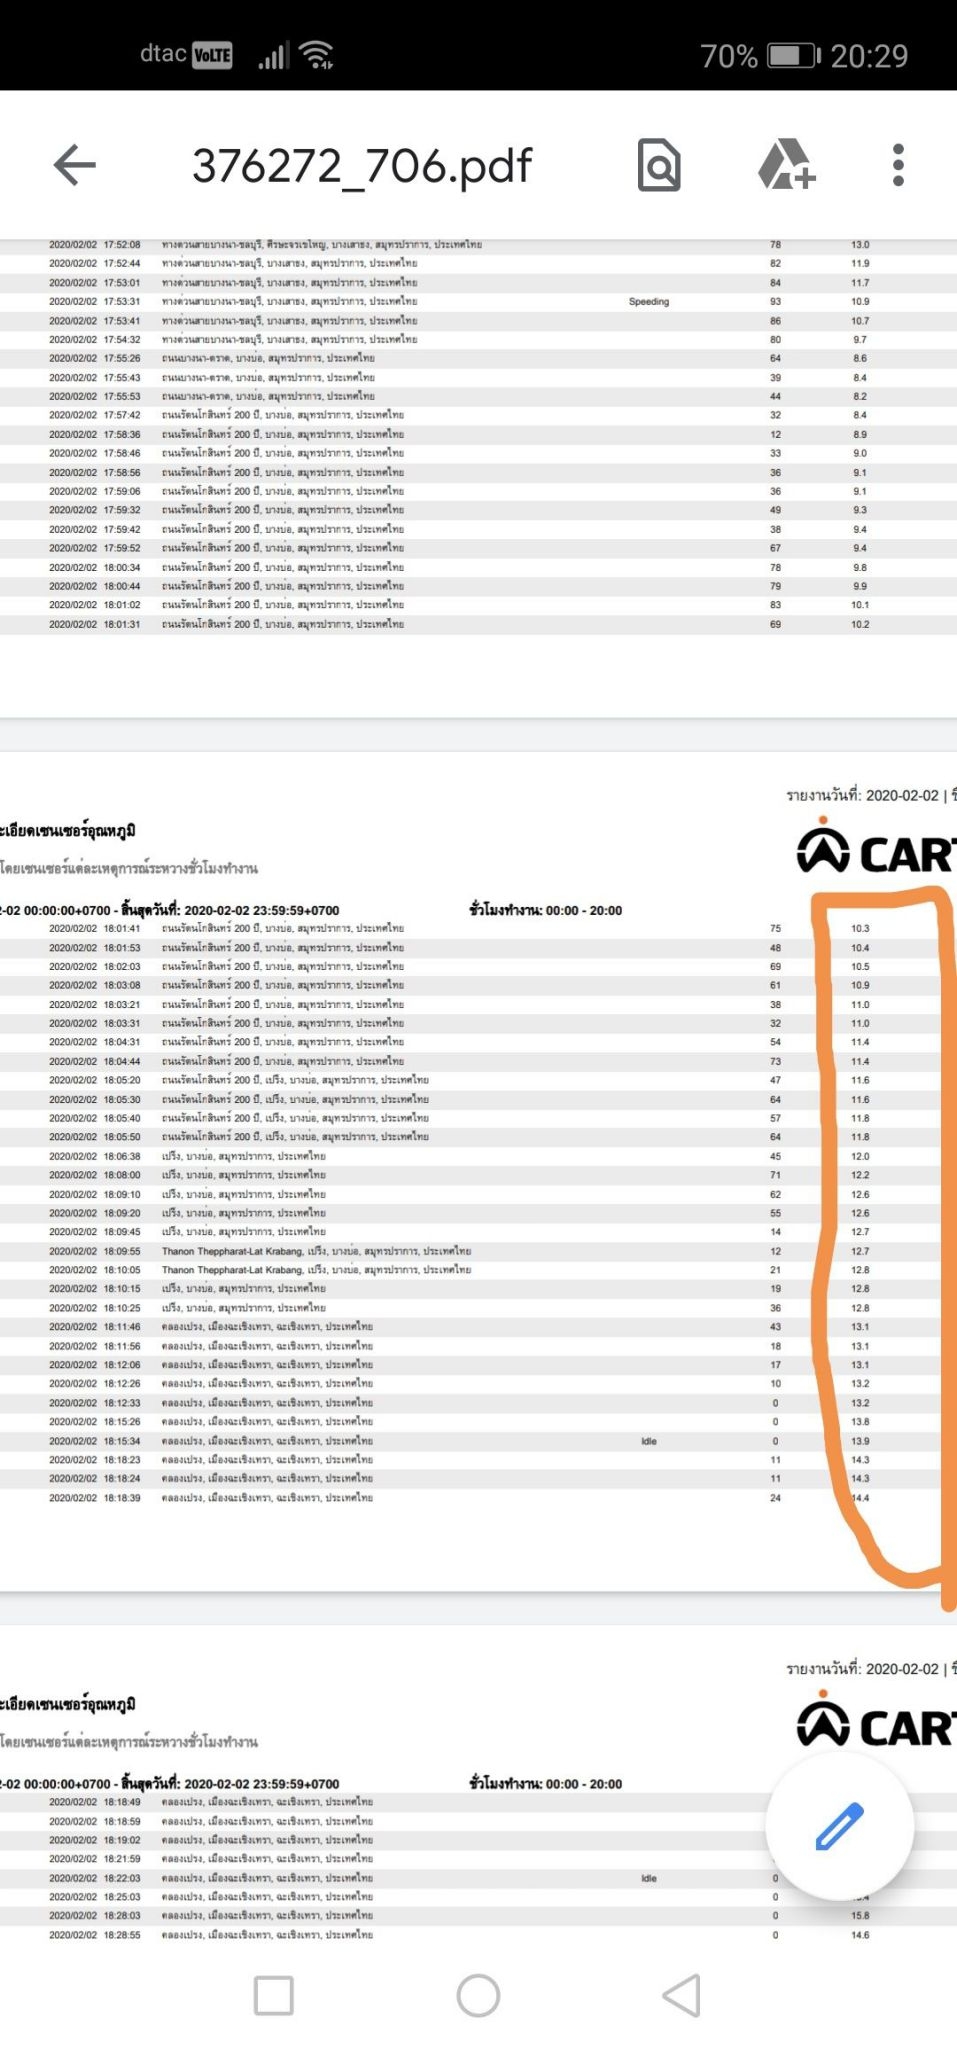Tap the 376272_706.pdf file title
The width and height of the screenshot is (957, 2048).
[362, 165]
